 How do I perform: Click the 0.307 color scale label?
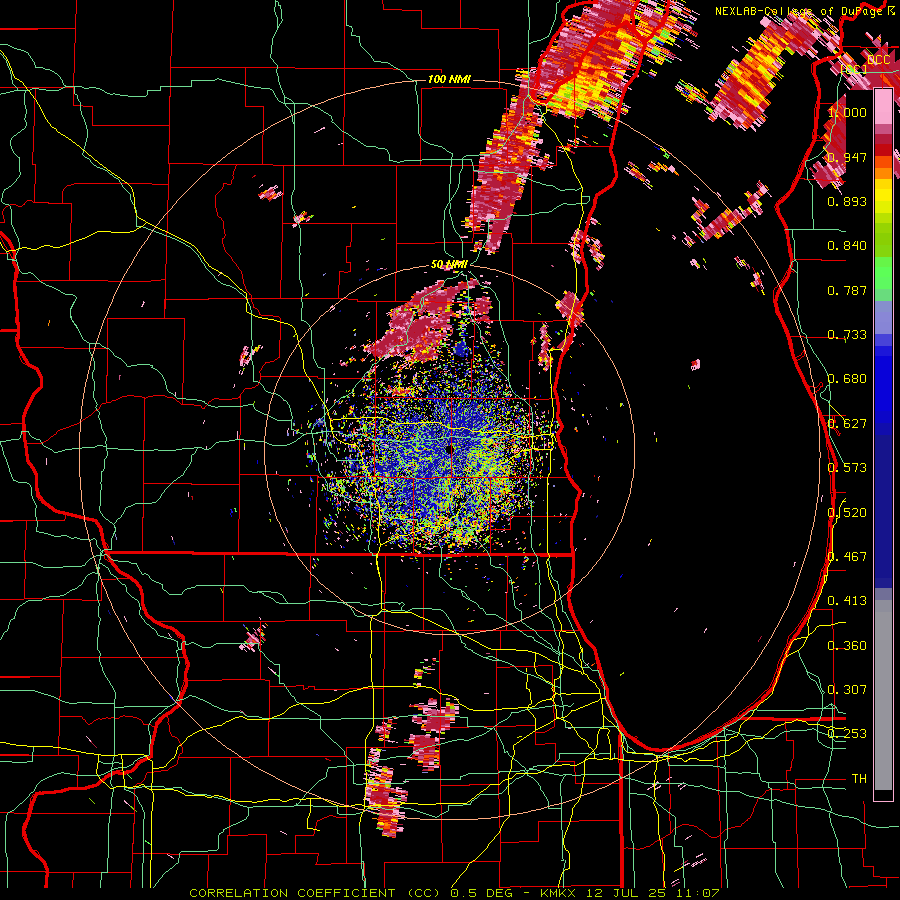coord(847,690)
